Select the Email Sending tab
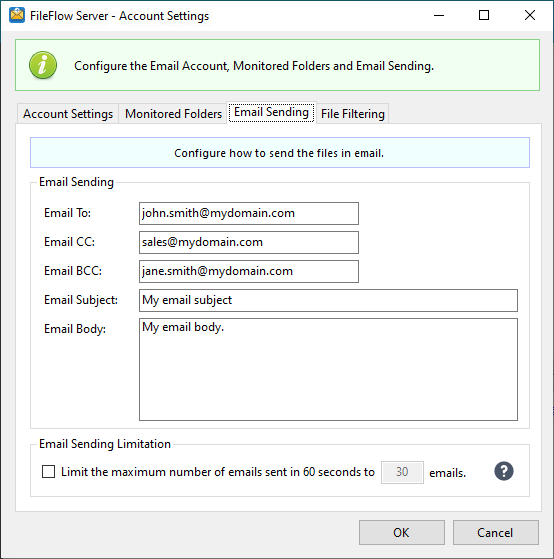This screenshot has width=554, height=559. pos(271,112)
